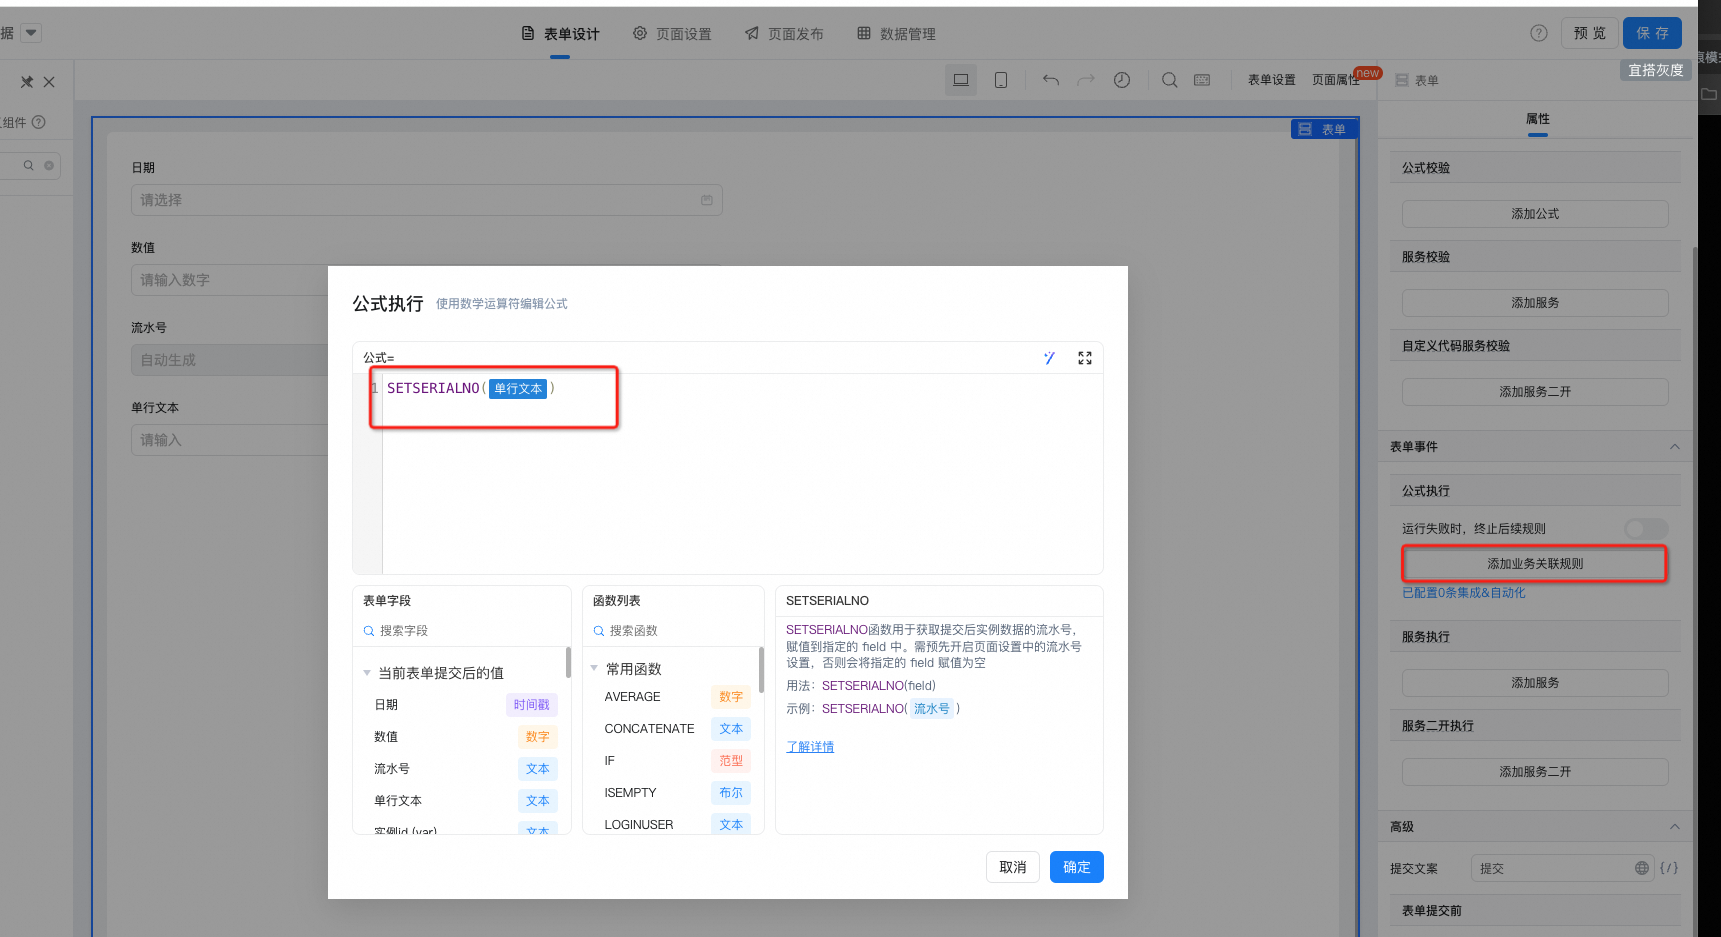The image size is (1721, 937).
Task: Click the search magnifier in toolbar
Action: pos(1169,80)
